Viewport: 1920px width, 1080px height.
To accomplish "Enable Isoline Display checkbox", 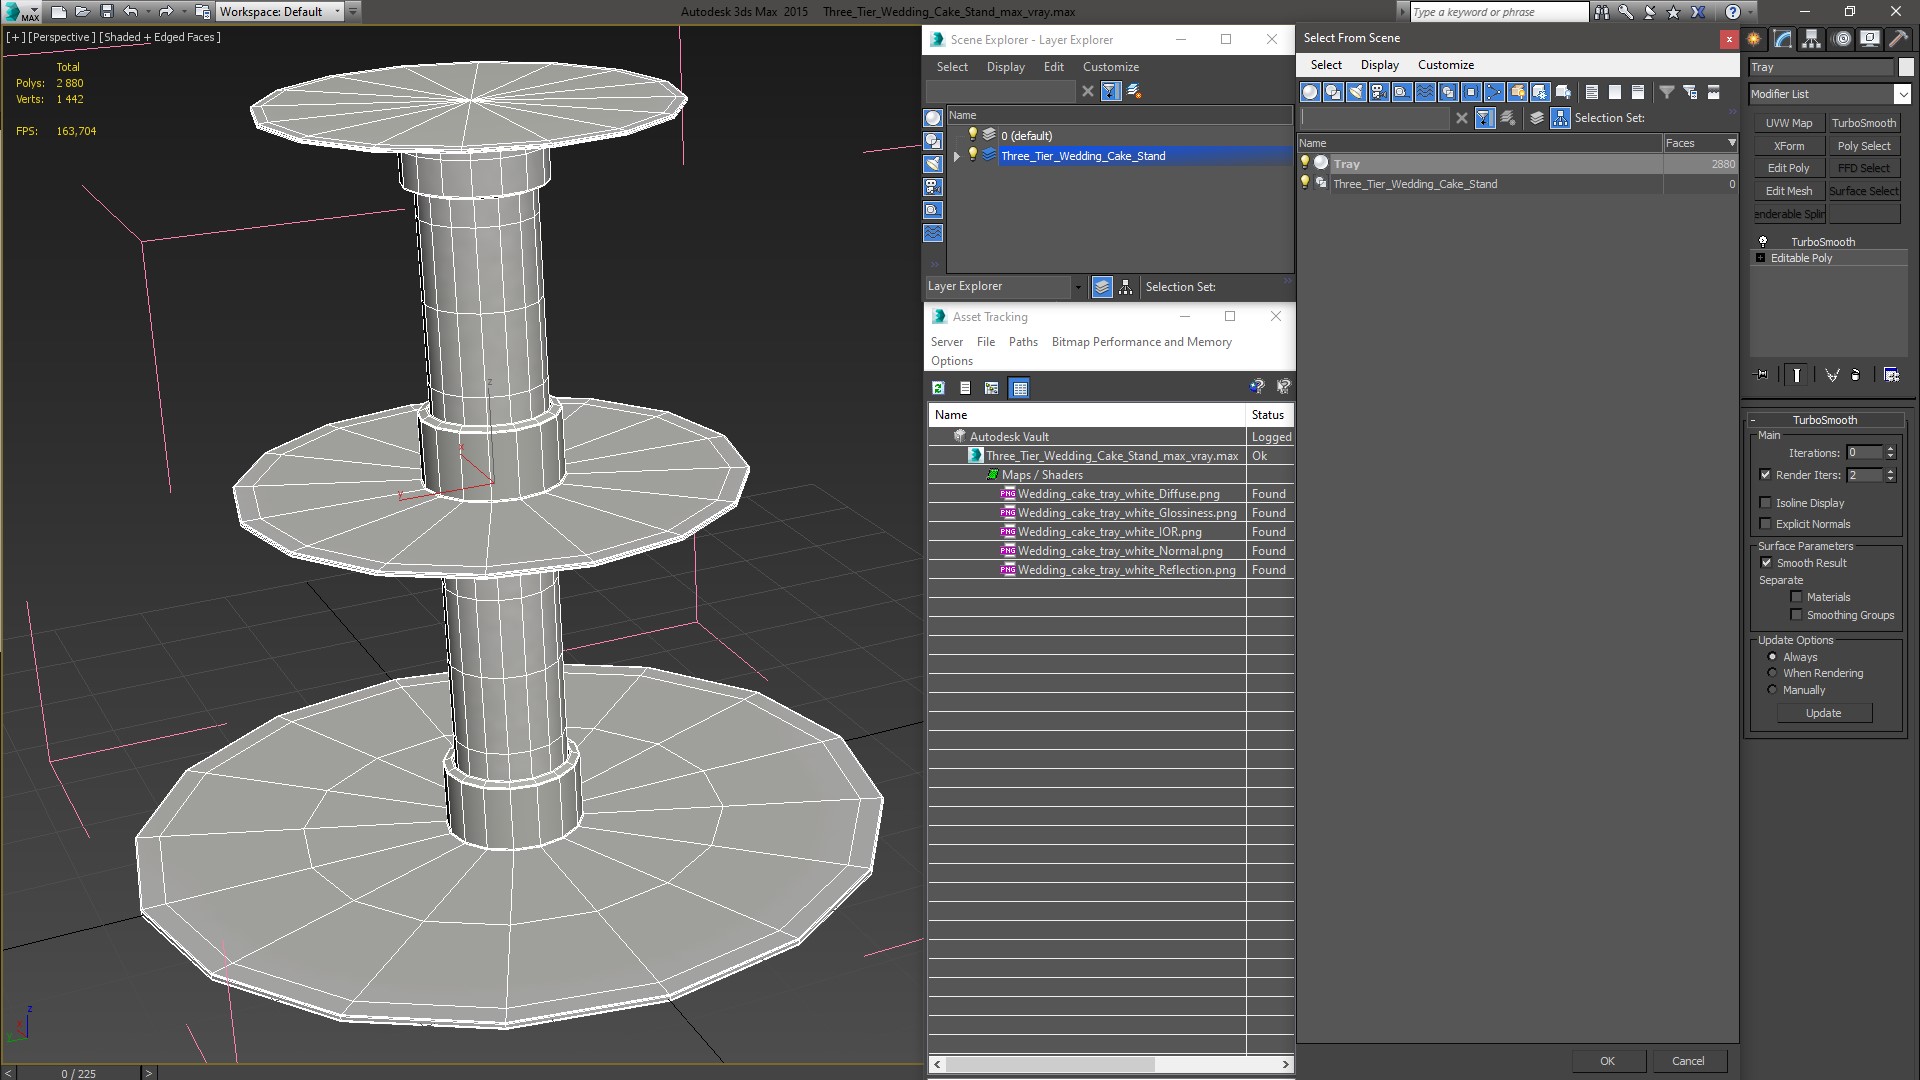I will pos(1765,503).
